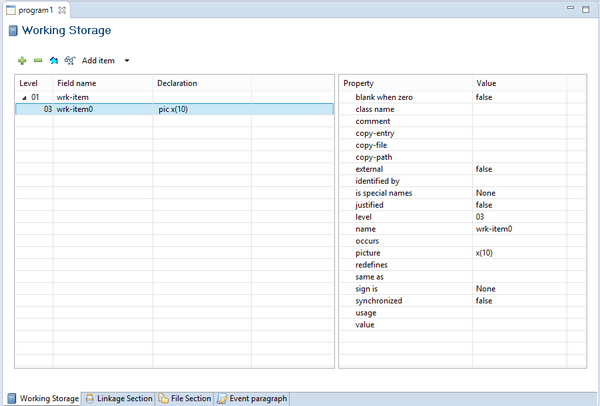Open the Add item dropdown arrow
The width and height of the screenshot is (600, 406).
click(126, 61)
